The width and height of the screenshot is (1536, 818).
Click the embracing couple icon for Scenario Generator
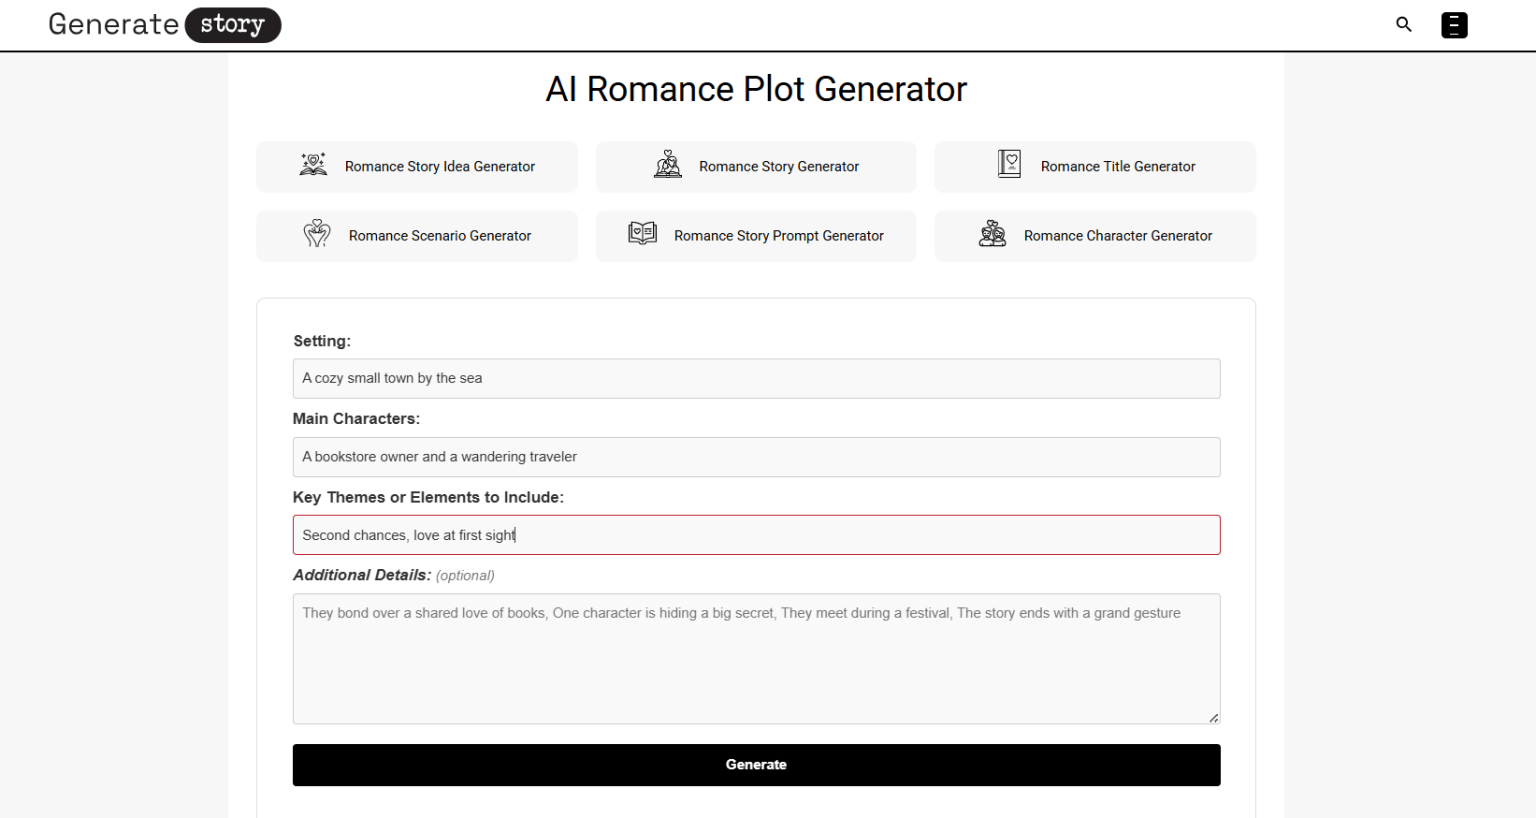[317, 234]
